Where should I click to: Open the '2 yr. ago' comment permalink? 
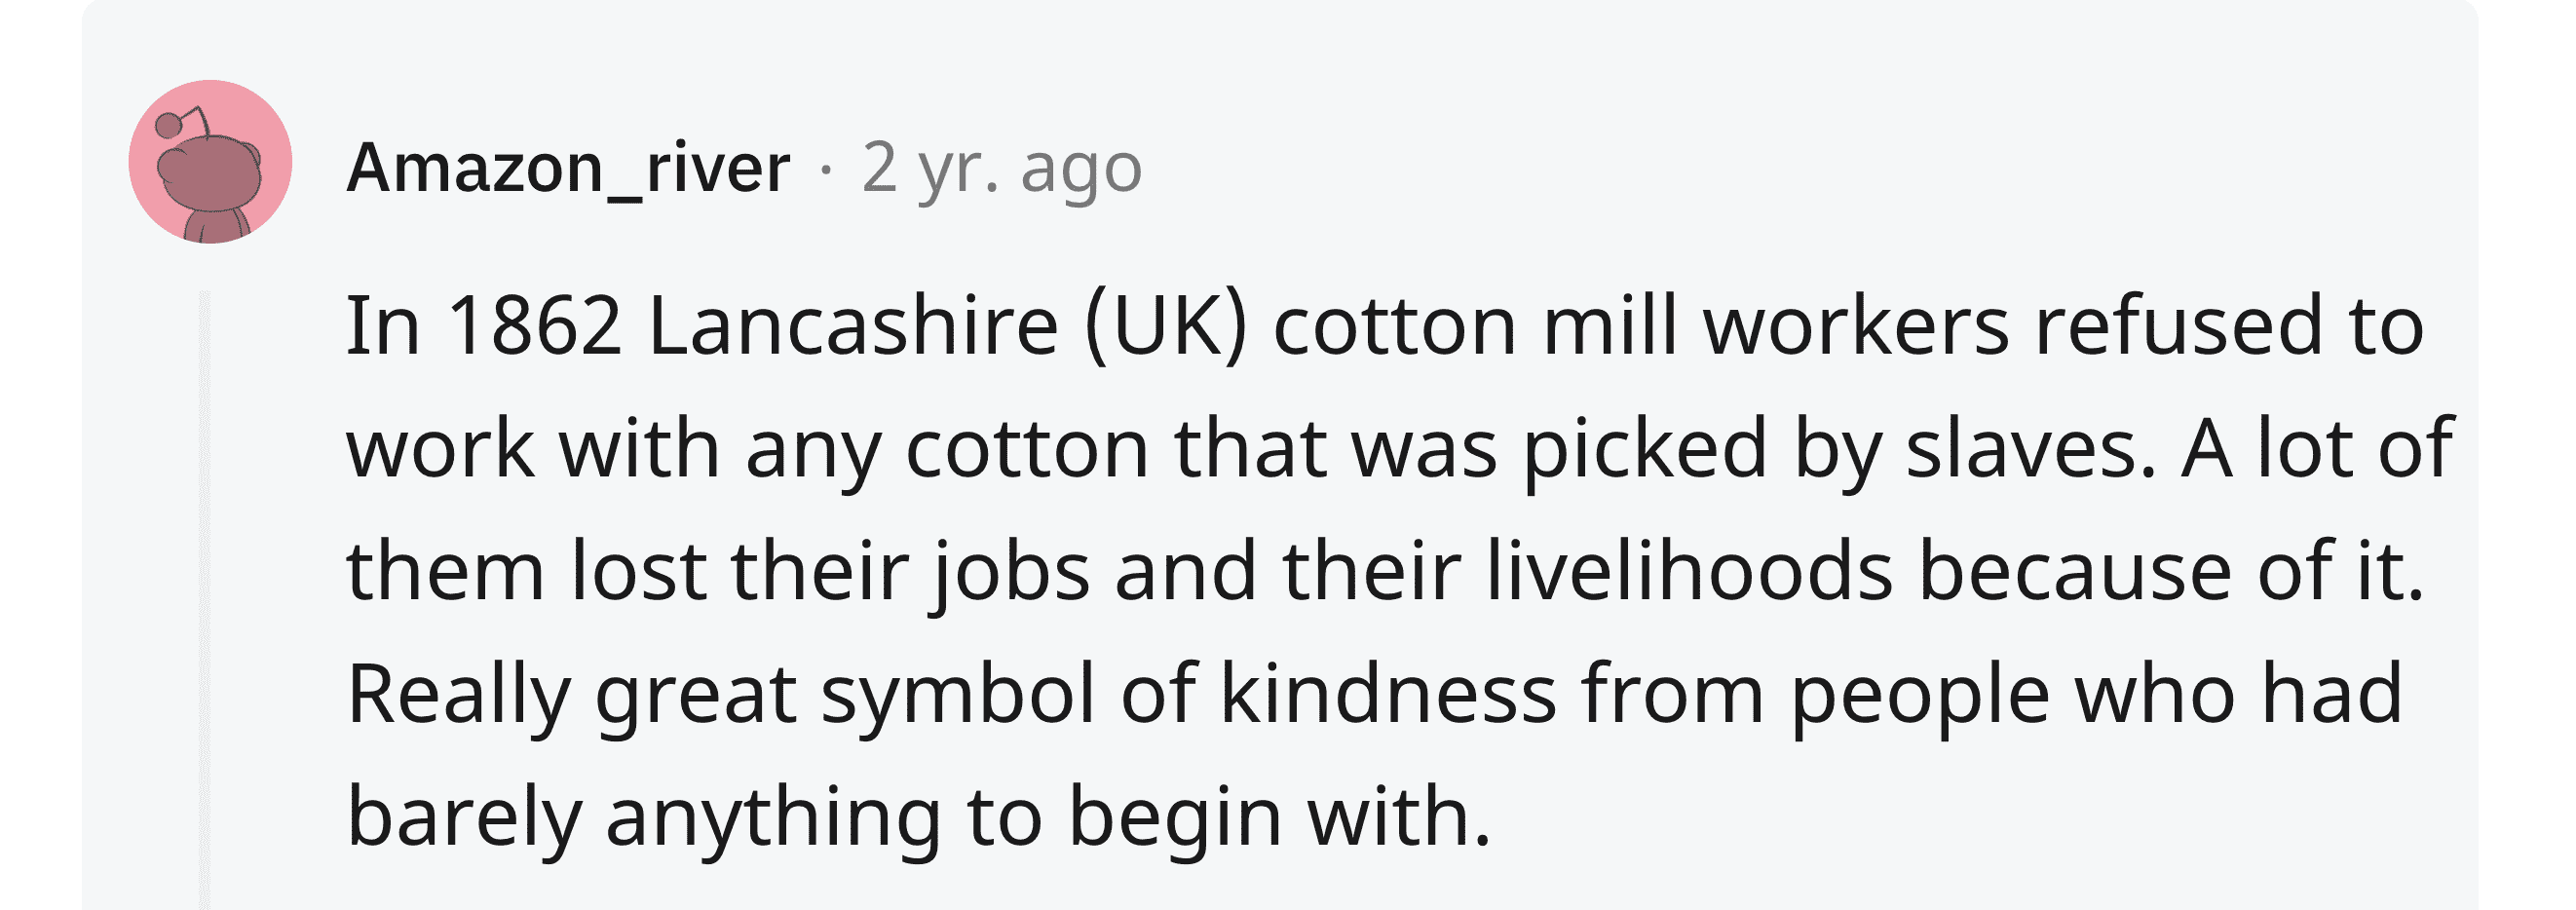(x=1001, y=168)
